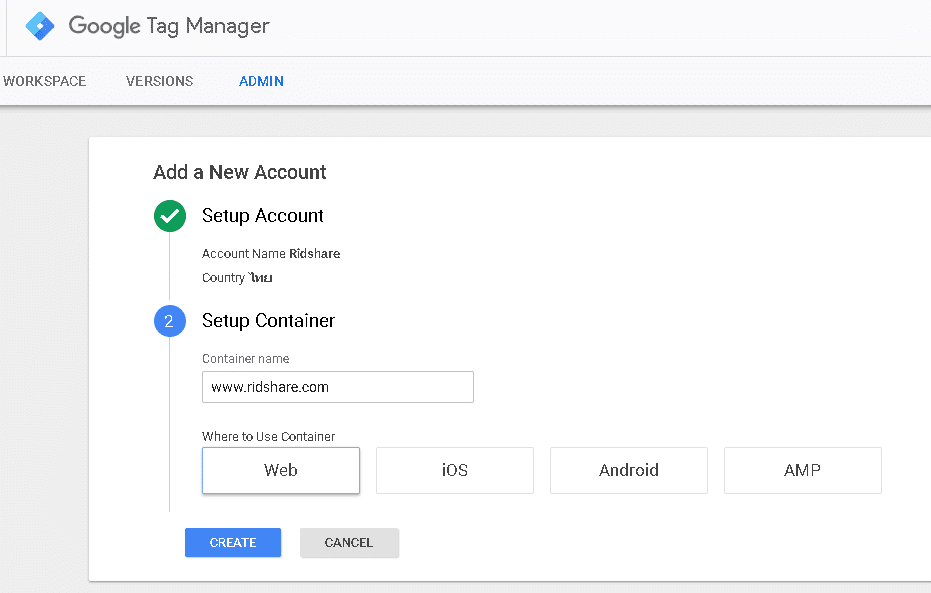Choose AMP as container platform
Image resolution: width=931 pixels, height=593 pixels.
[x=803, y=470]
